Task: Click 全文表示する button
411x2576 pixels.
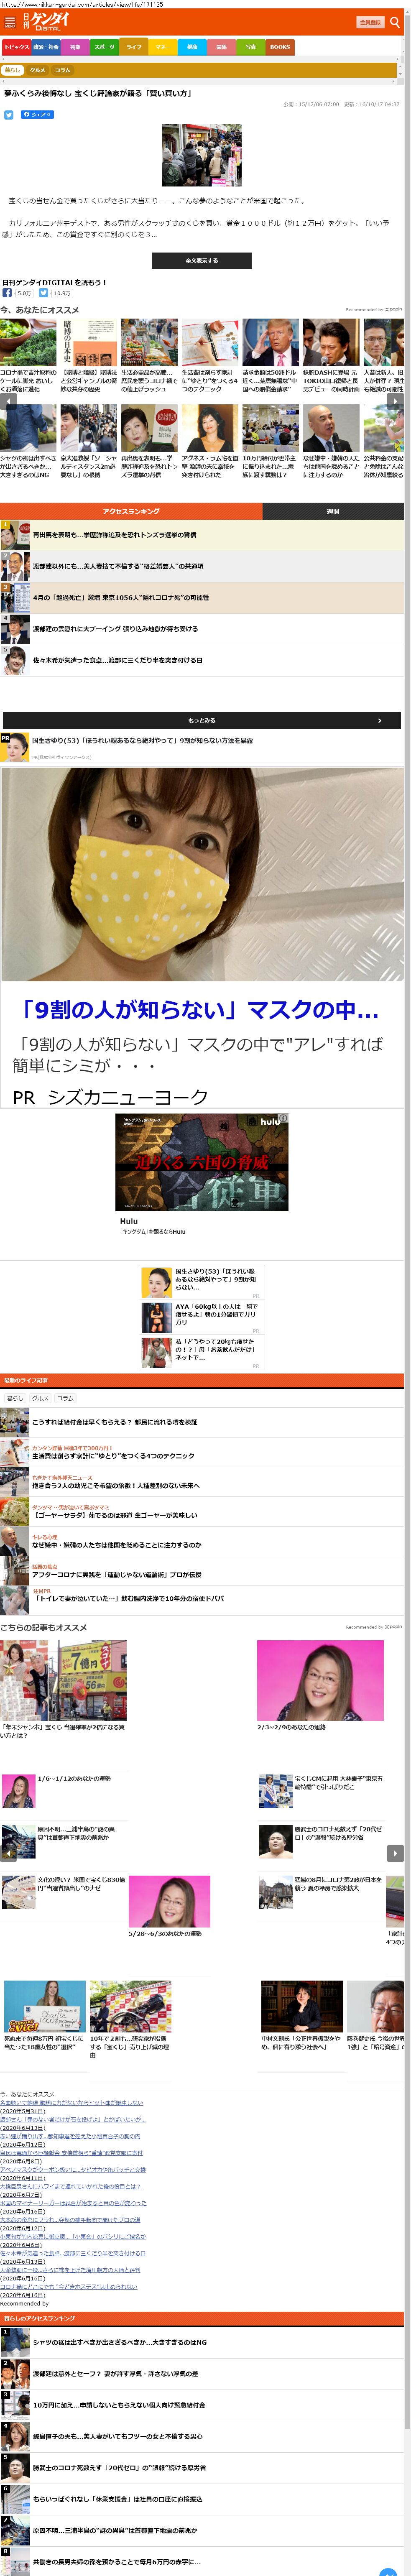Action: click(x=202, y=260)
